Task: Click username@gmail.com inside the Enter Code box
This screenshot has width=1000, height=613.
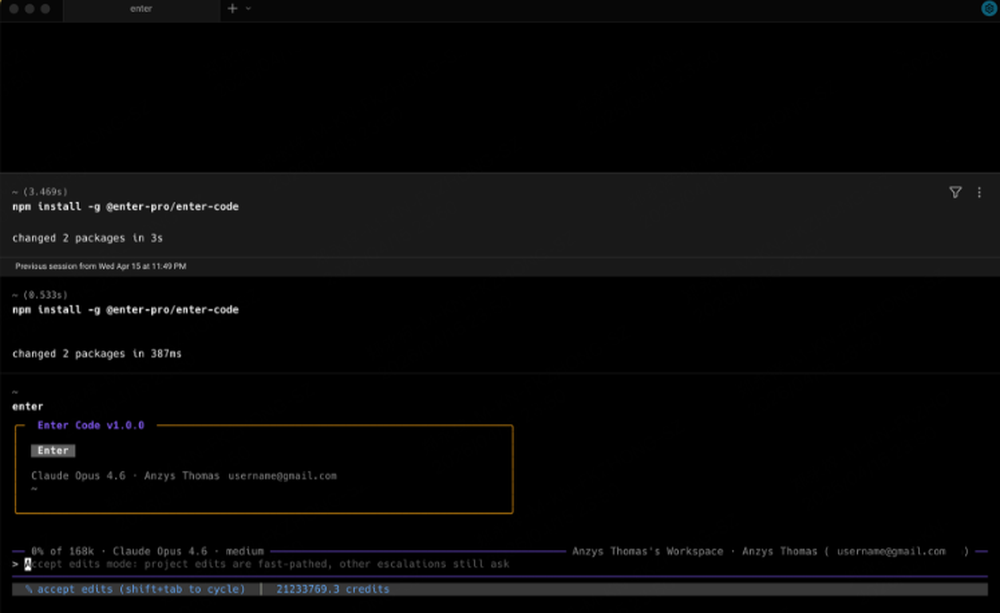Action: [283, 476]
